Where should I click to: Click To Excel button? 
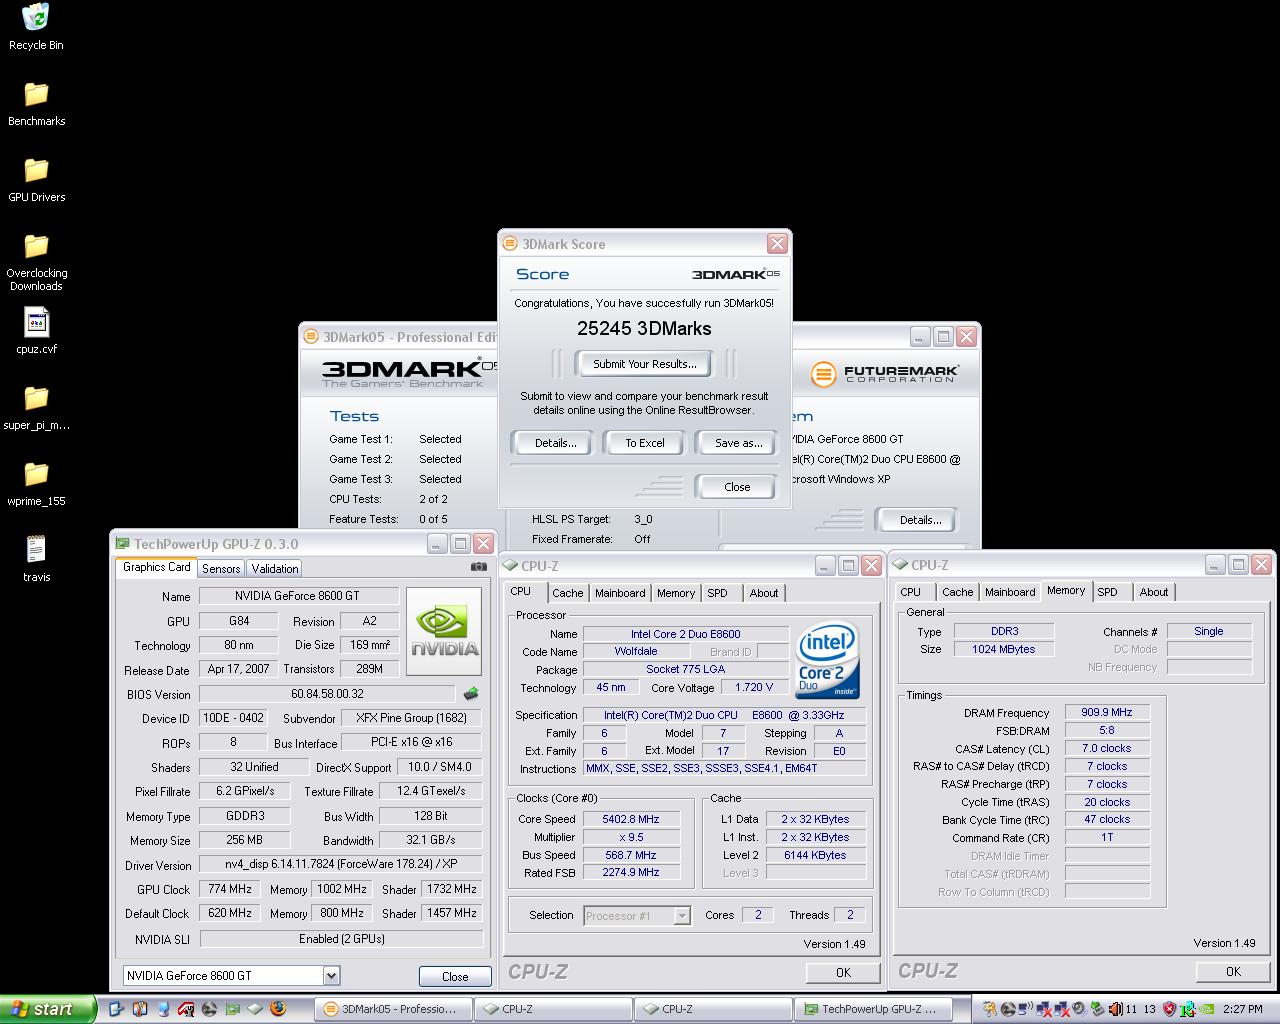pos(645,443)
